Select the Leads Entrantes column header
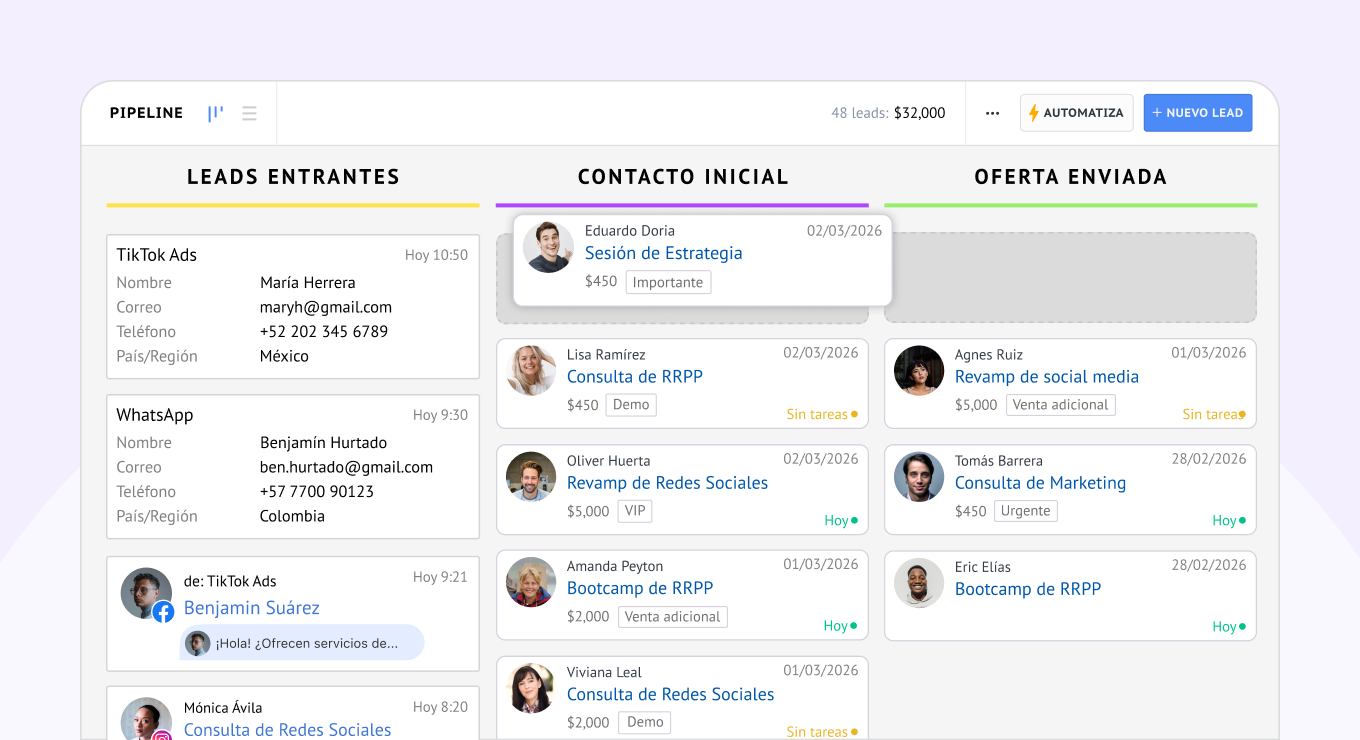Screen dimensions: 1360x740 click(x=293, y=177)
